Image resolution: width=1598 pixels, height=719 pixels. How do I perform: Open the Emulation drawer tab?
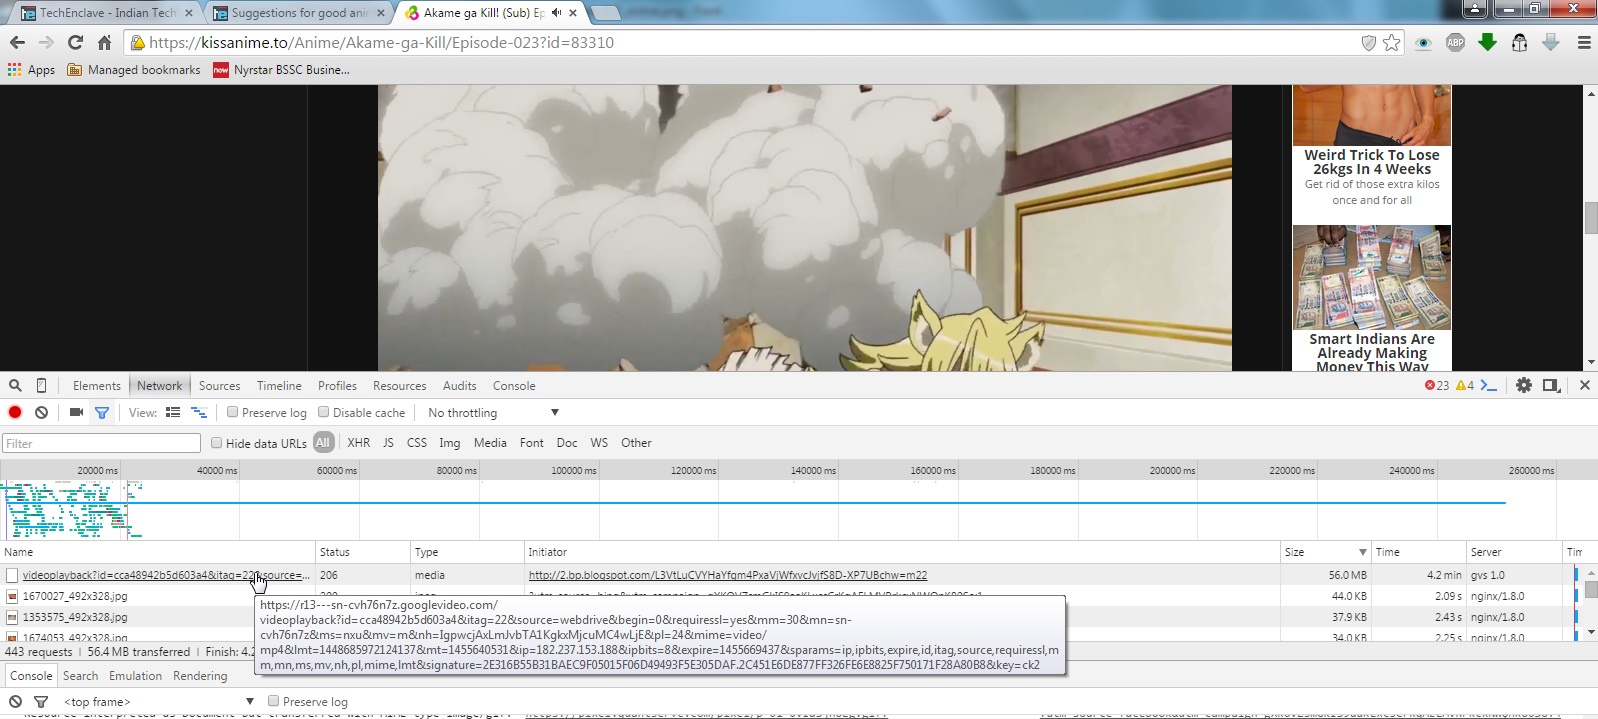(135, 676)
